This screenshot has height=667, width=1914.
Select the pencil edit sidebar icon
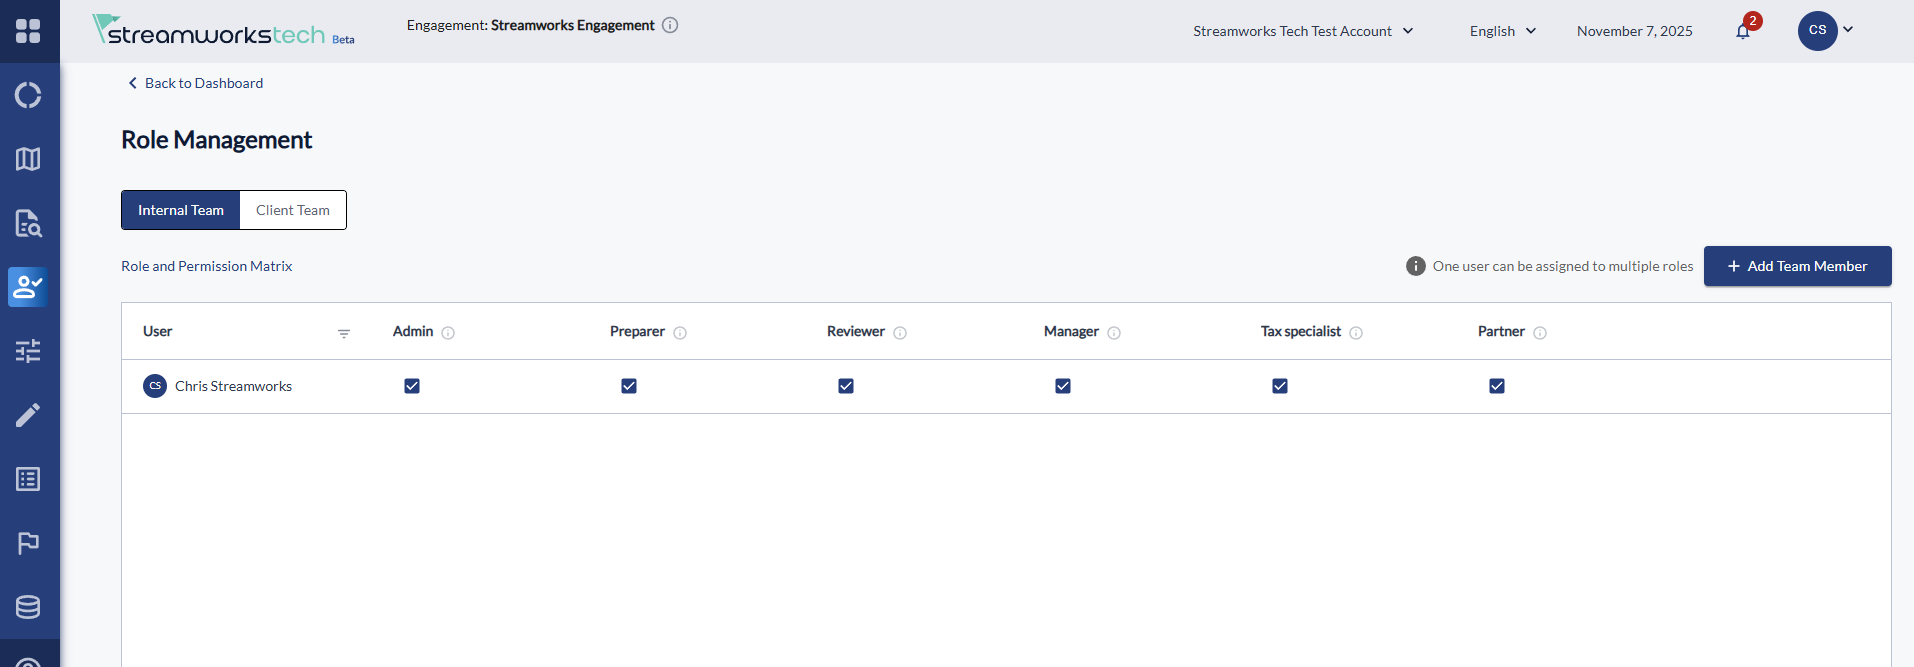pos(28,415)
